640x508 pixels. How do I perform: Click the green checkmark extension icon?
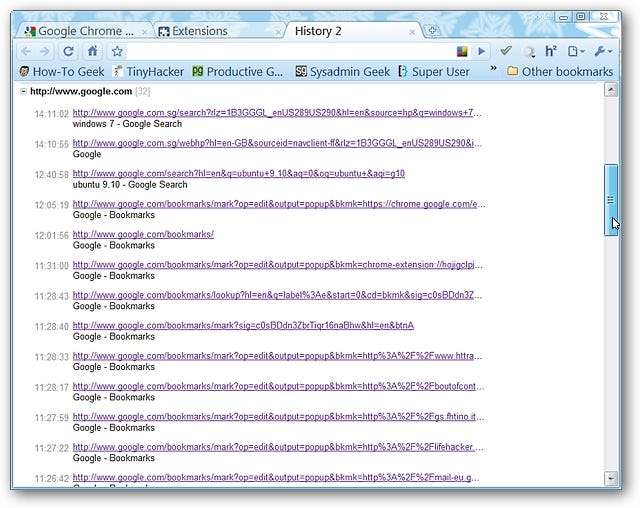click(x=507, y=51)
